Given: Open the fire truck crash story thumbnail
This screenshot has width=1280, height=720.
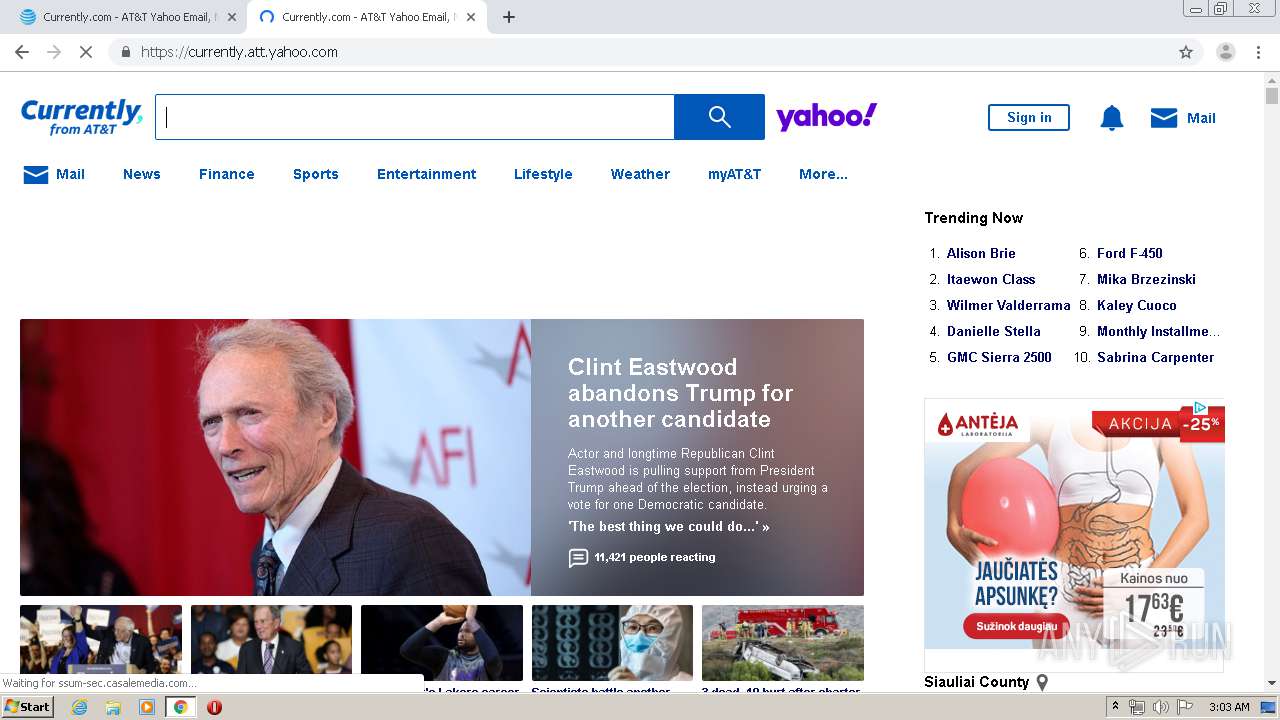Looking at the screenshot, I should pos(783,643).
